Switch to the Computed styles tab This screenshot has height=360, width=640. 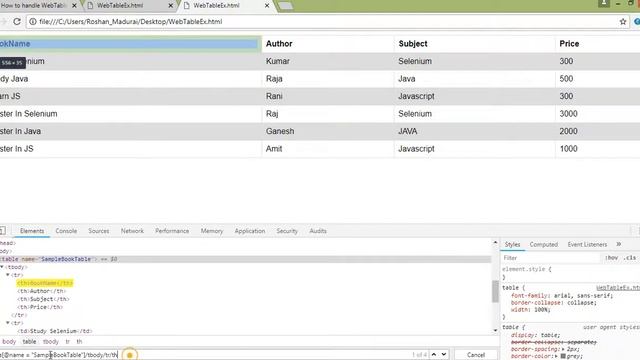coord(544,244)
